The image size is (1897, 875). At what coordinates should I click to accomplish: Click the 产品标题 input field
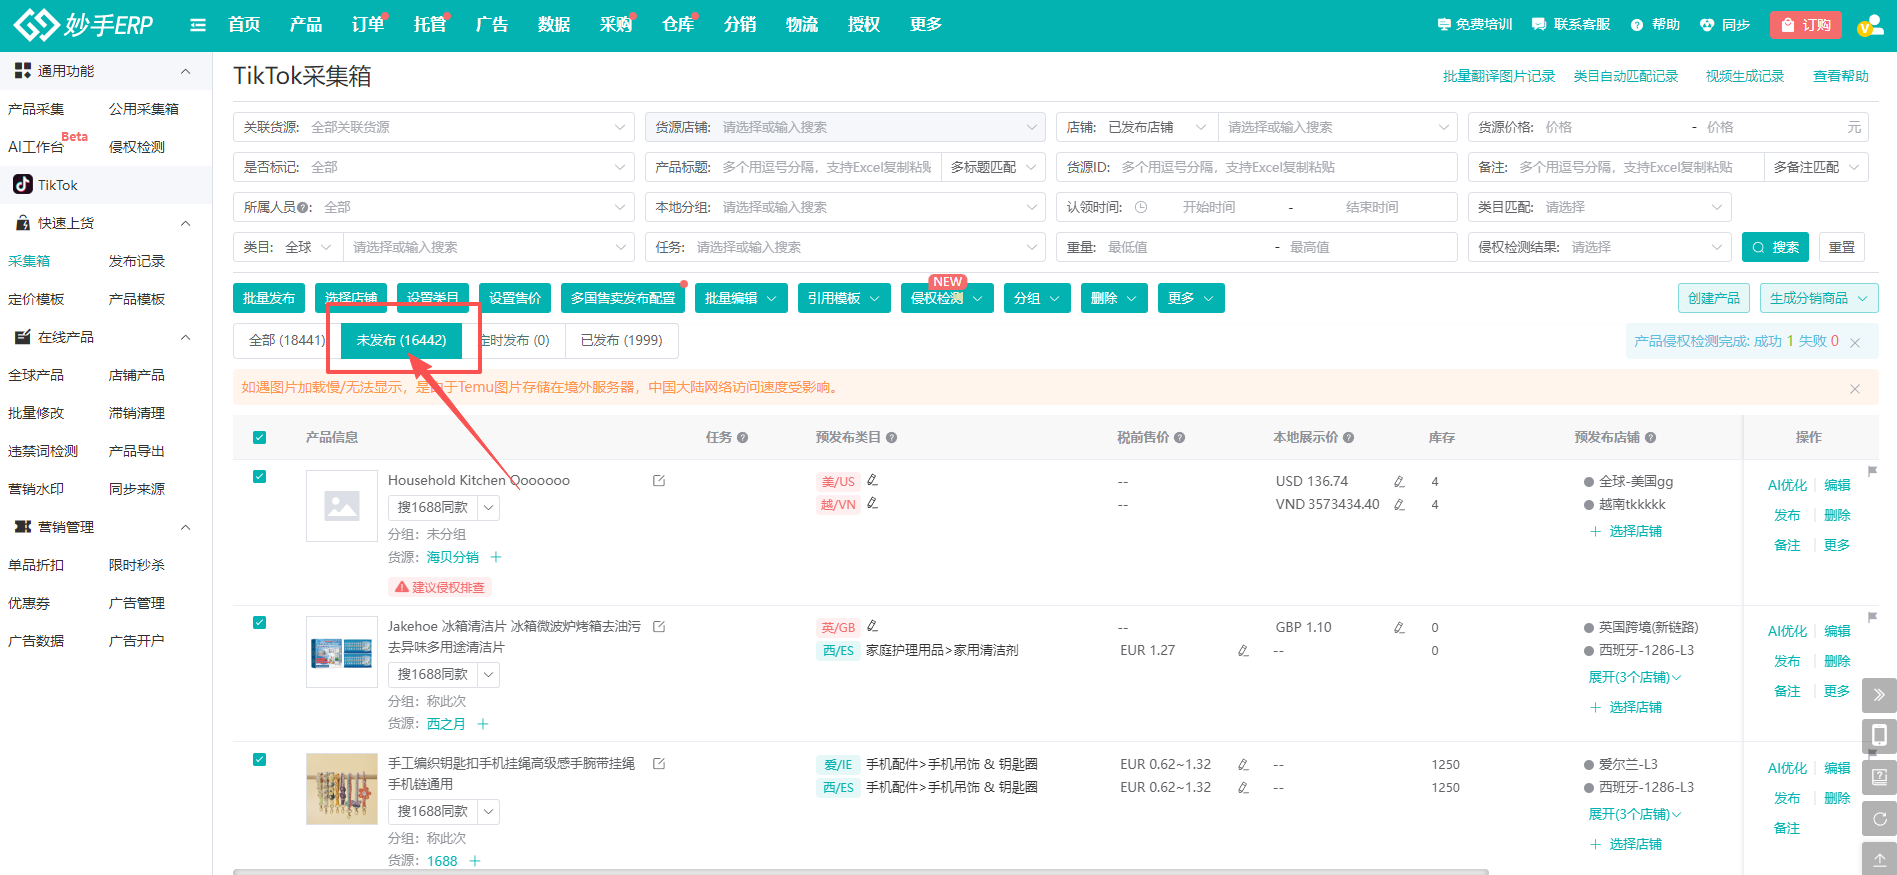[x=826, y=167]
